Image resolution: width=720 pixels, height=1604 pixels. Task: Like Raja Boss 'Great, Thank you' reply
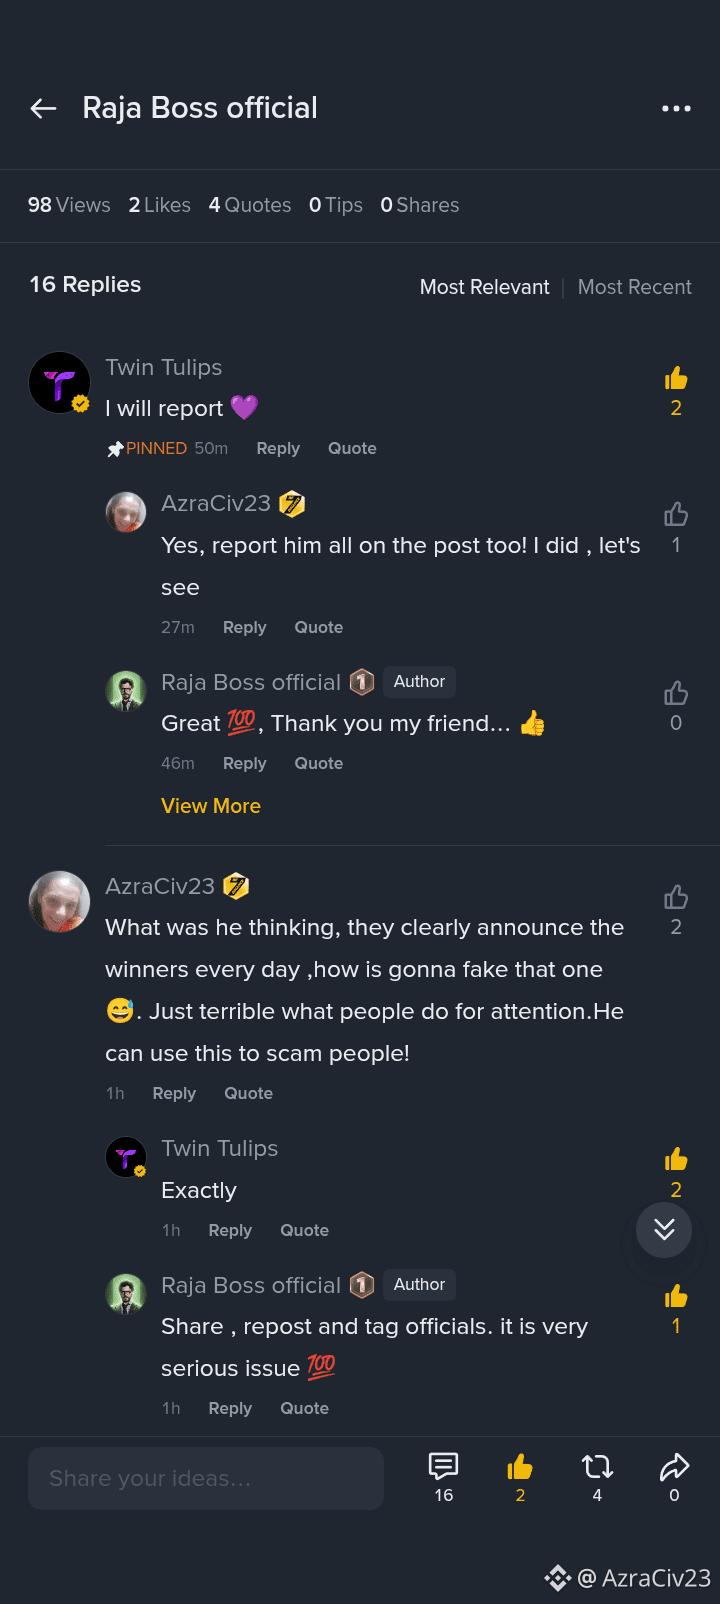point(676,693)
